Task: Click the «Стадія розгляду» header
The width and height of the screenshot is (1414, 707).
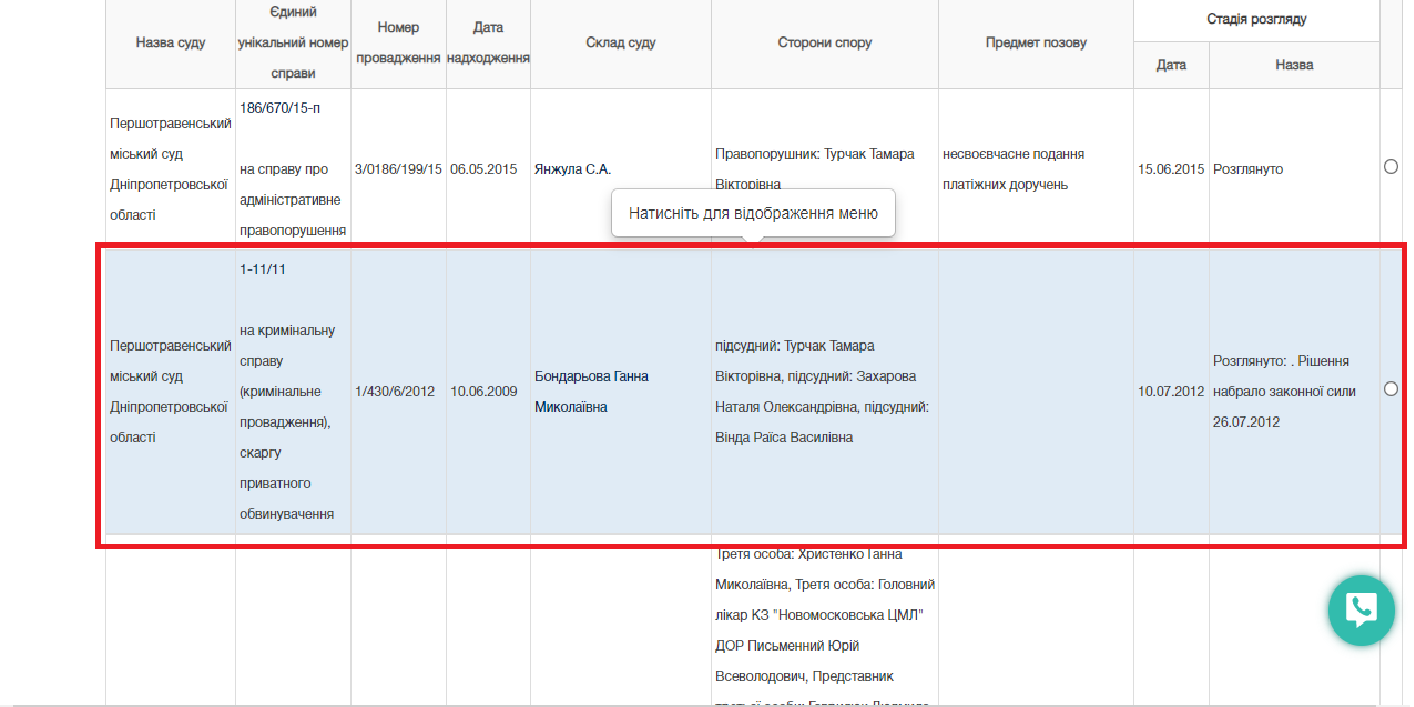Action: 1256,18
